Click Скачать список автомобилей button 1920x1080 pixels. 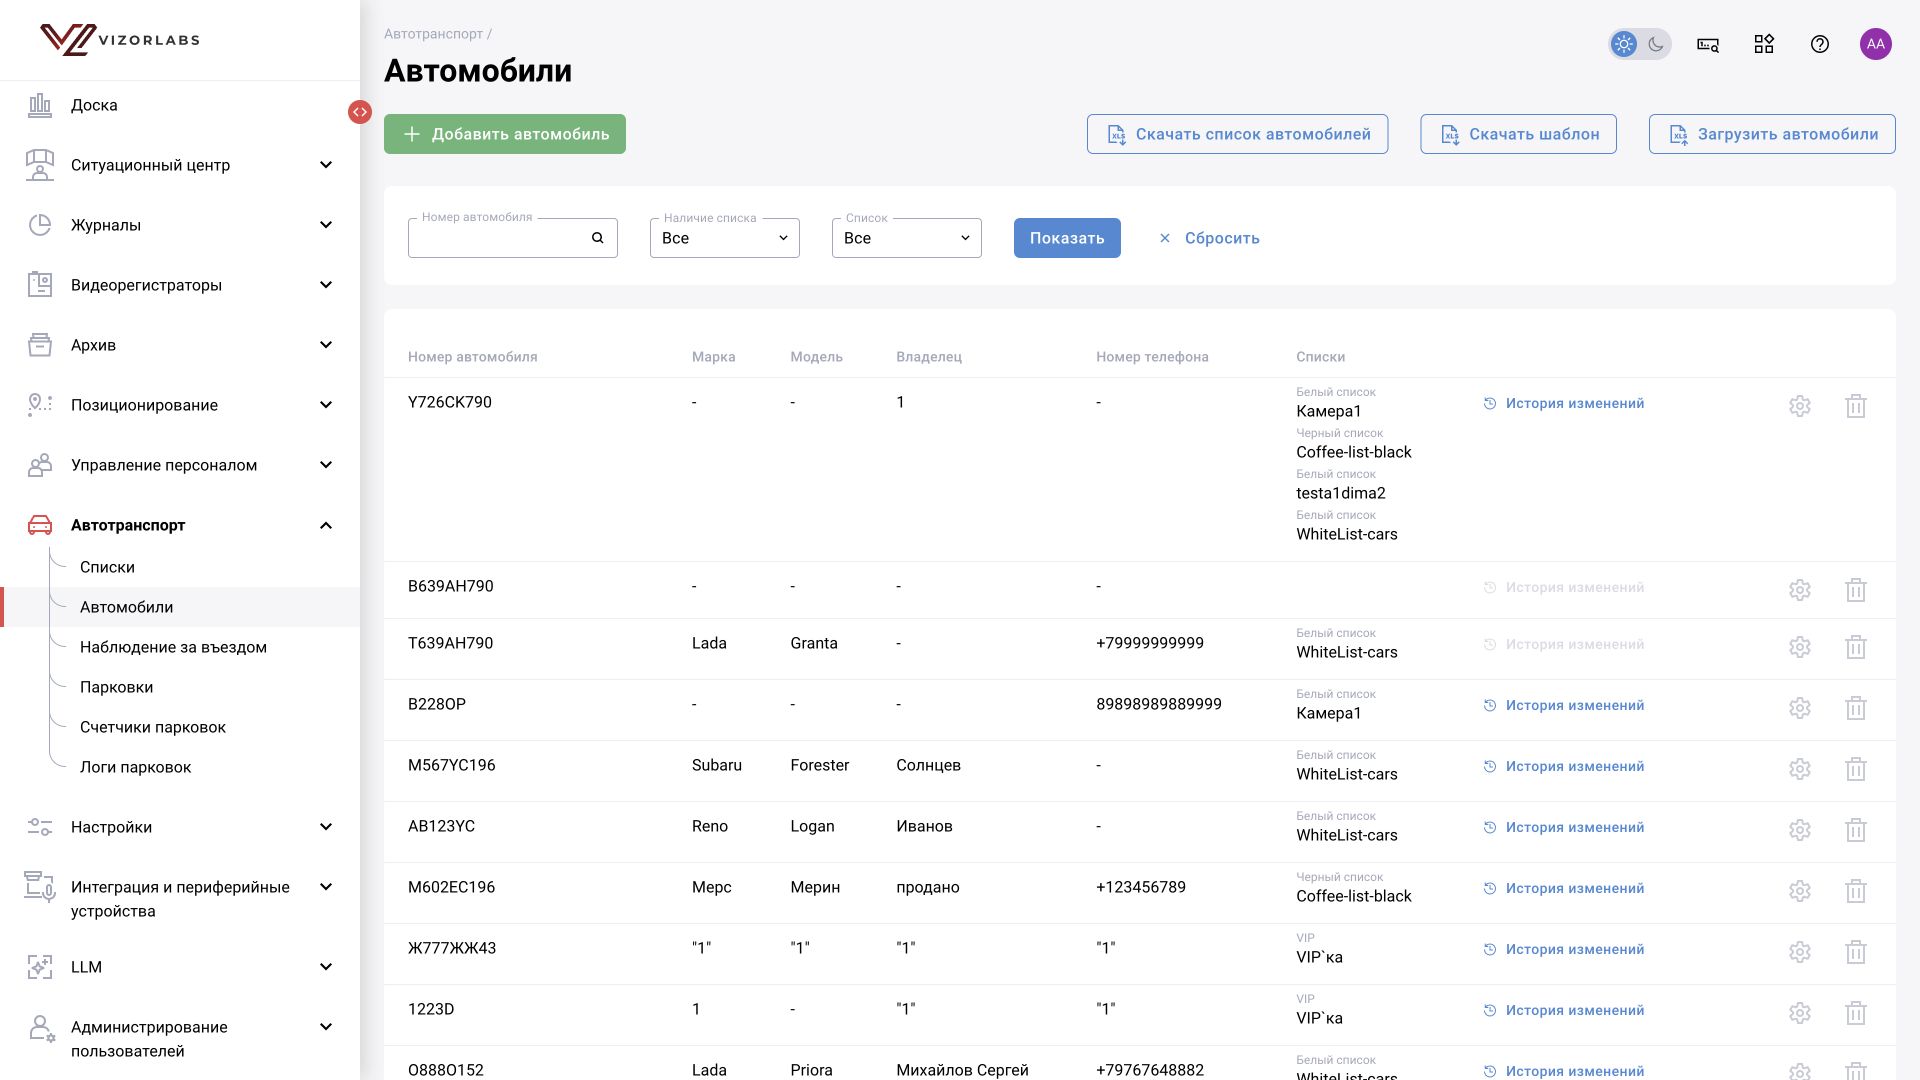tap(1237, 134)
